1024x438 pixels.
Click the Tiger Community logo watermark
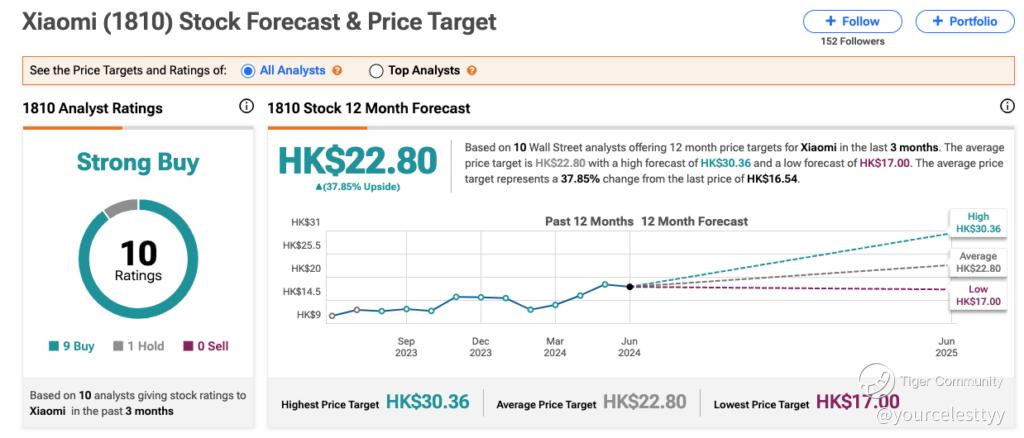876,382
